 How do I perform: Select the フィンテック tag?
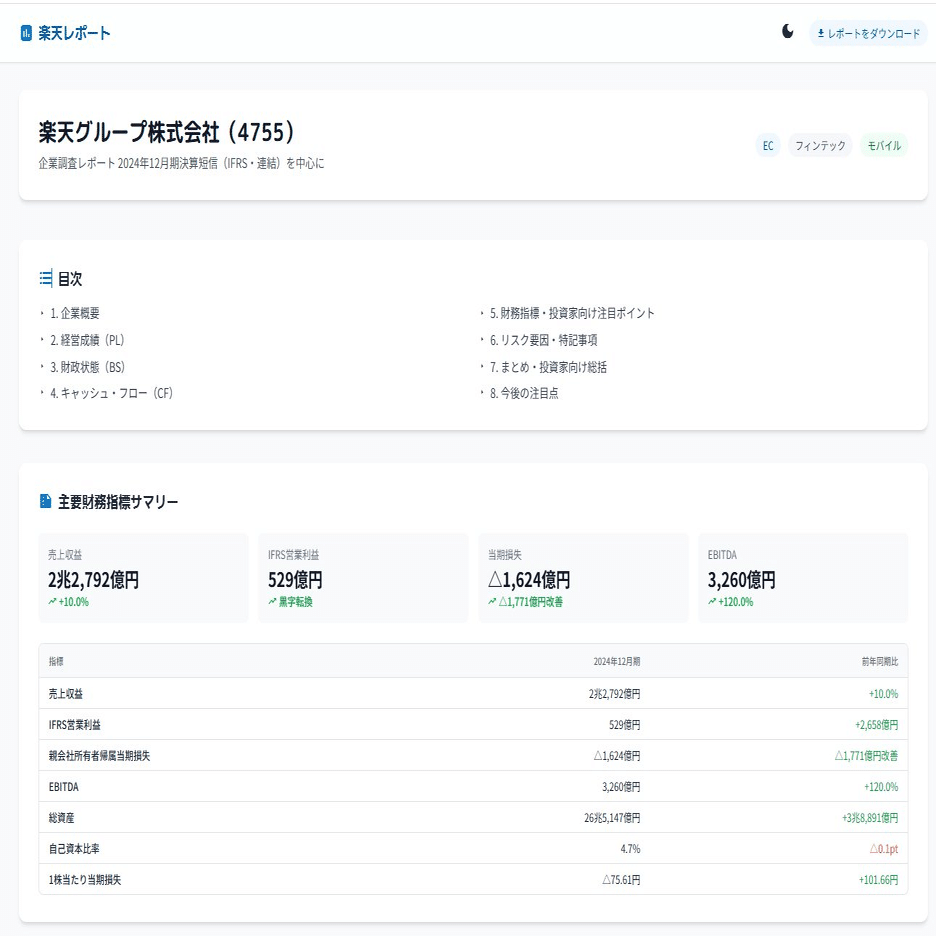point(820,146)
